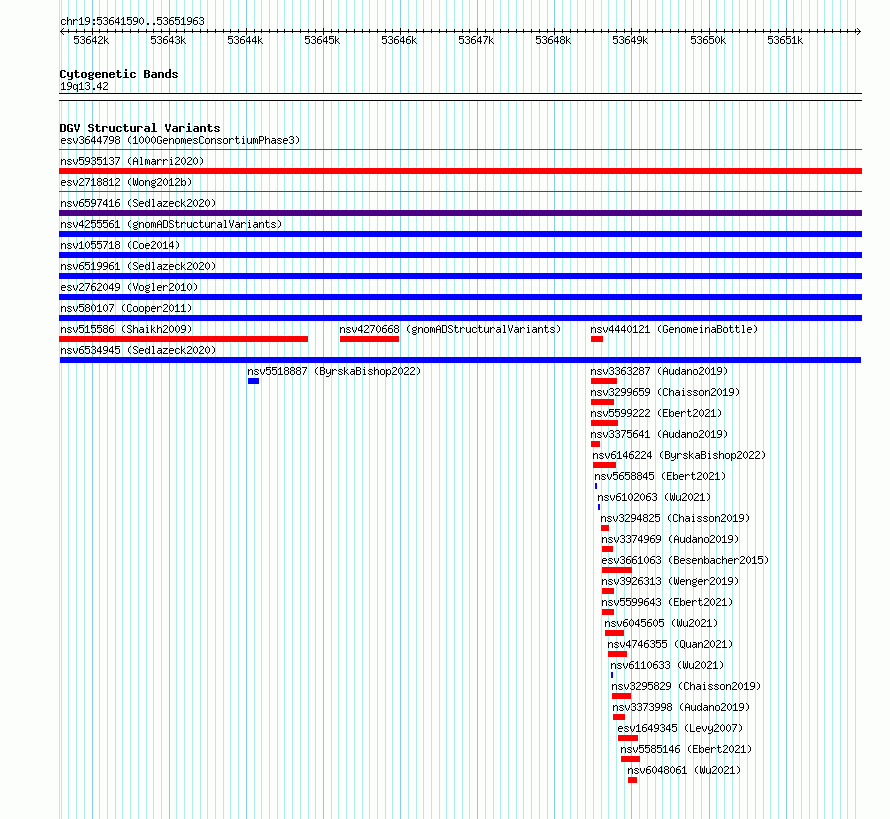
Task: Select nsv6519961 (Sedlazeck2020) label
Action: (x=138, y=266)
